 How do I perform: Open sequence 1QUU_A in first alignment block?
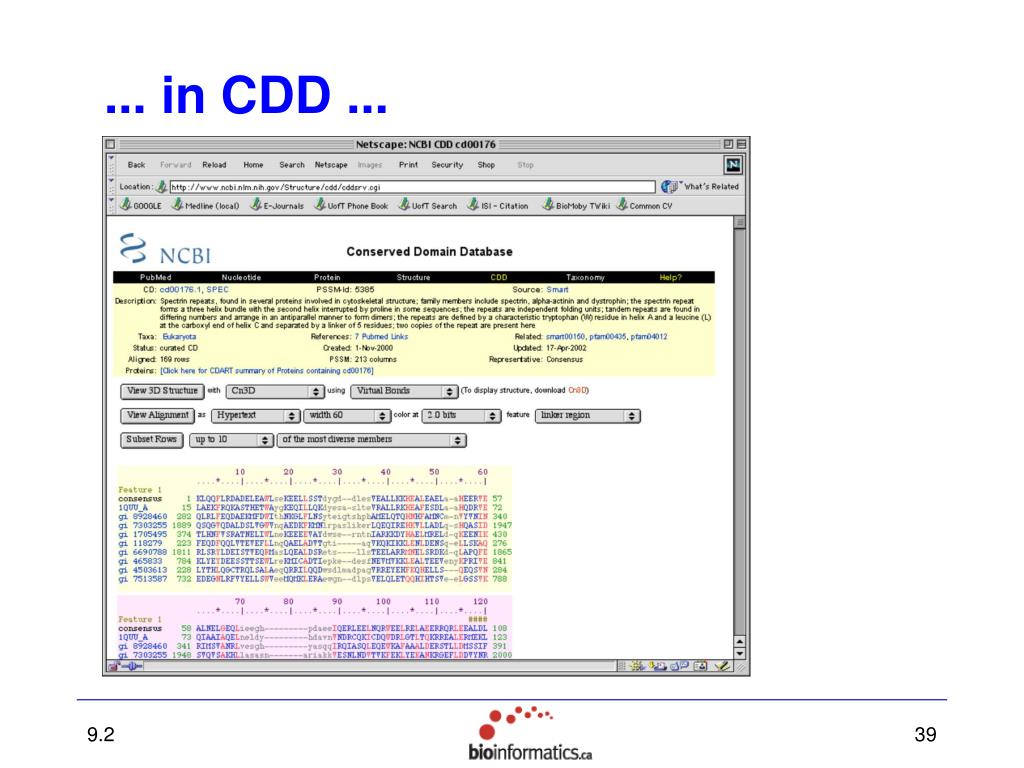(133, 507)
